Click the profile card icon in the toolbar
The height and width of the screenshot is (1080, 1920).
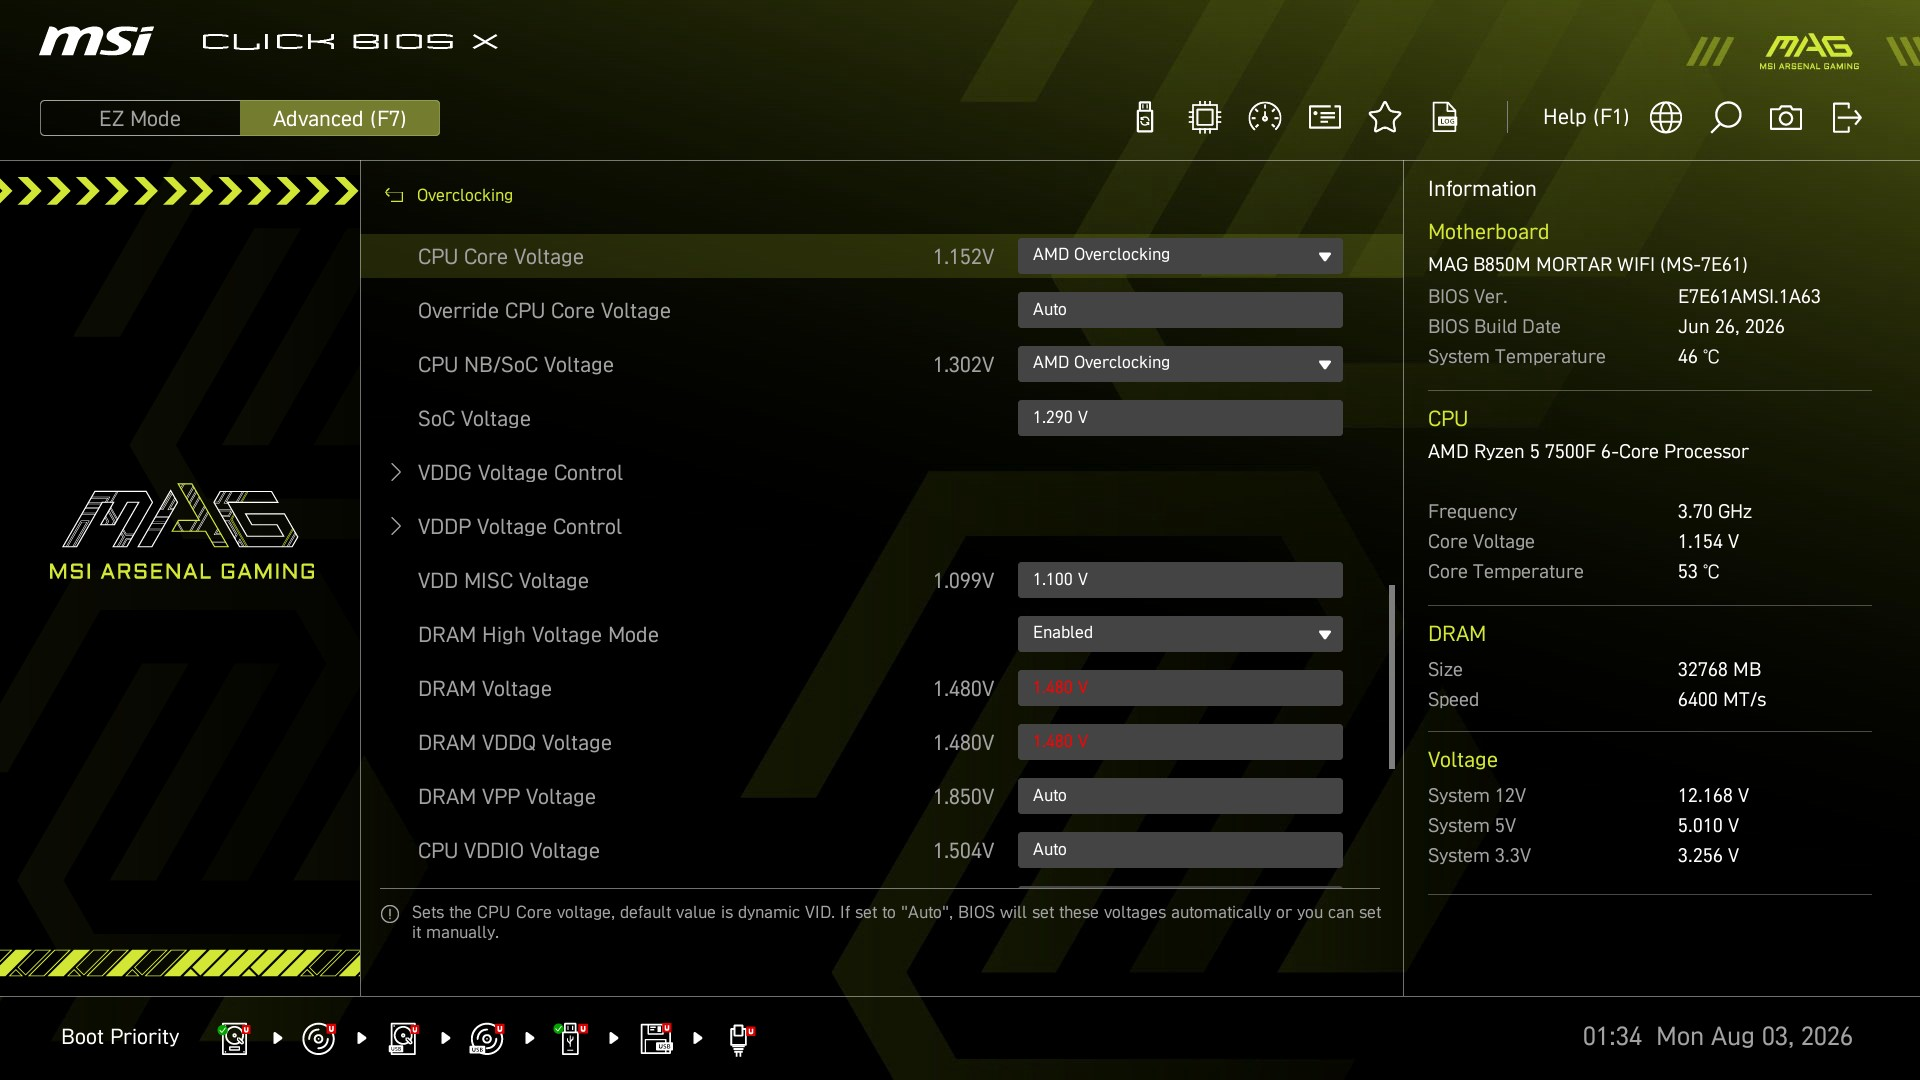1325,118
